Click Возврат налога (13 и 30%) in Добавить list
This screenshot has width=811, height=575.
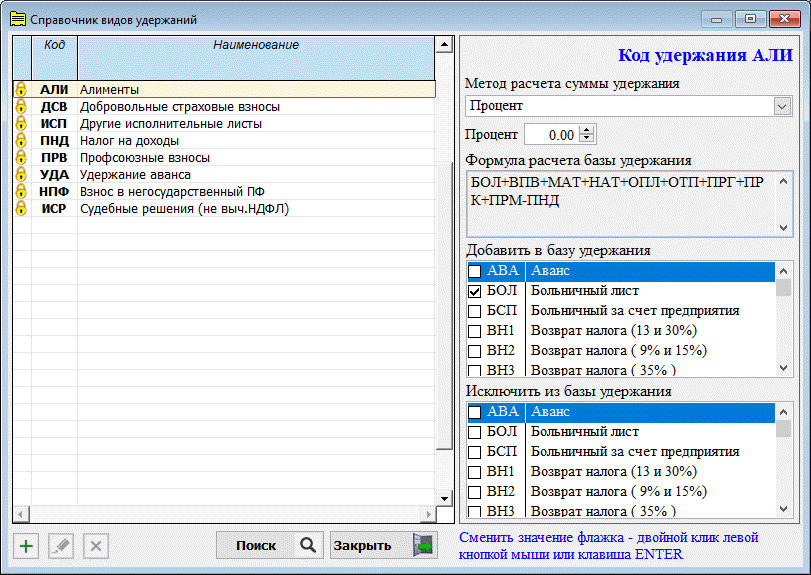613,330
